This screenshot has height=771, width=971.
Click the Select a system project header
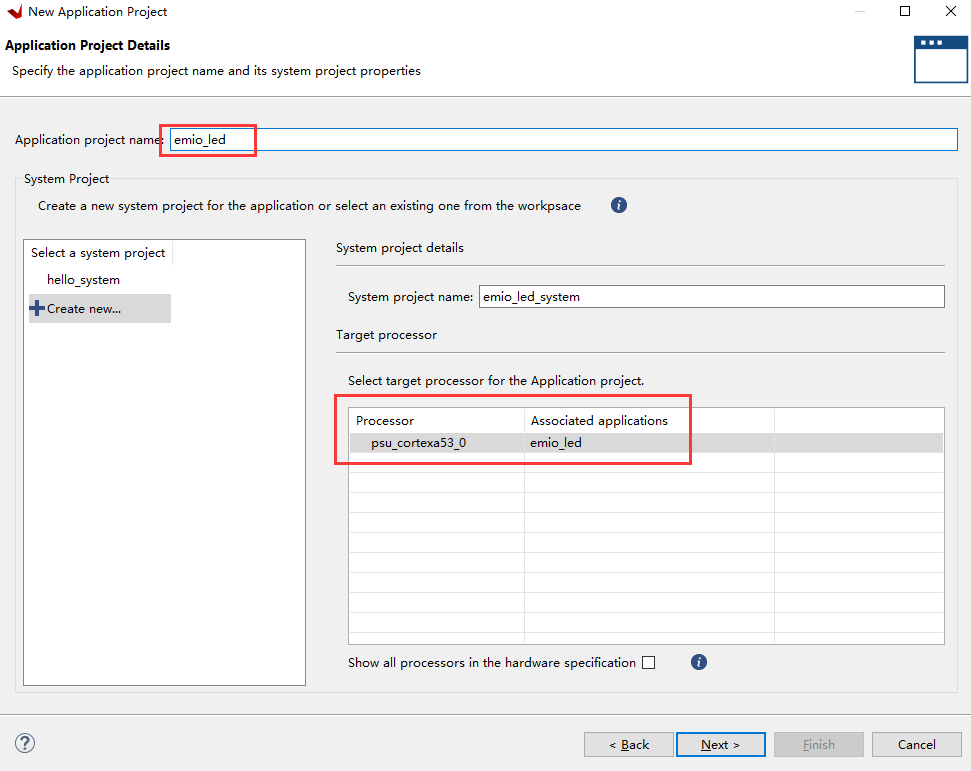click(98, 253)
